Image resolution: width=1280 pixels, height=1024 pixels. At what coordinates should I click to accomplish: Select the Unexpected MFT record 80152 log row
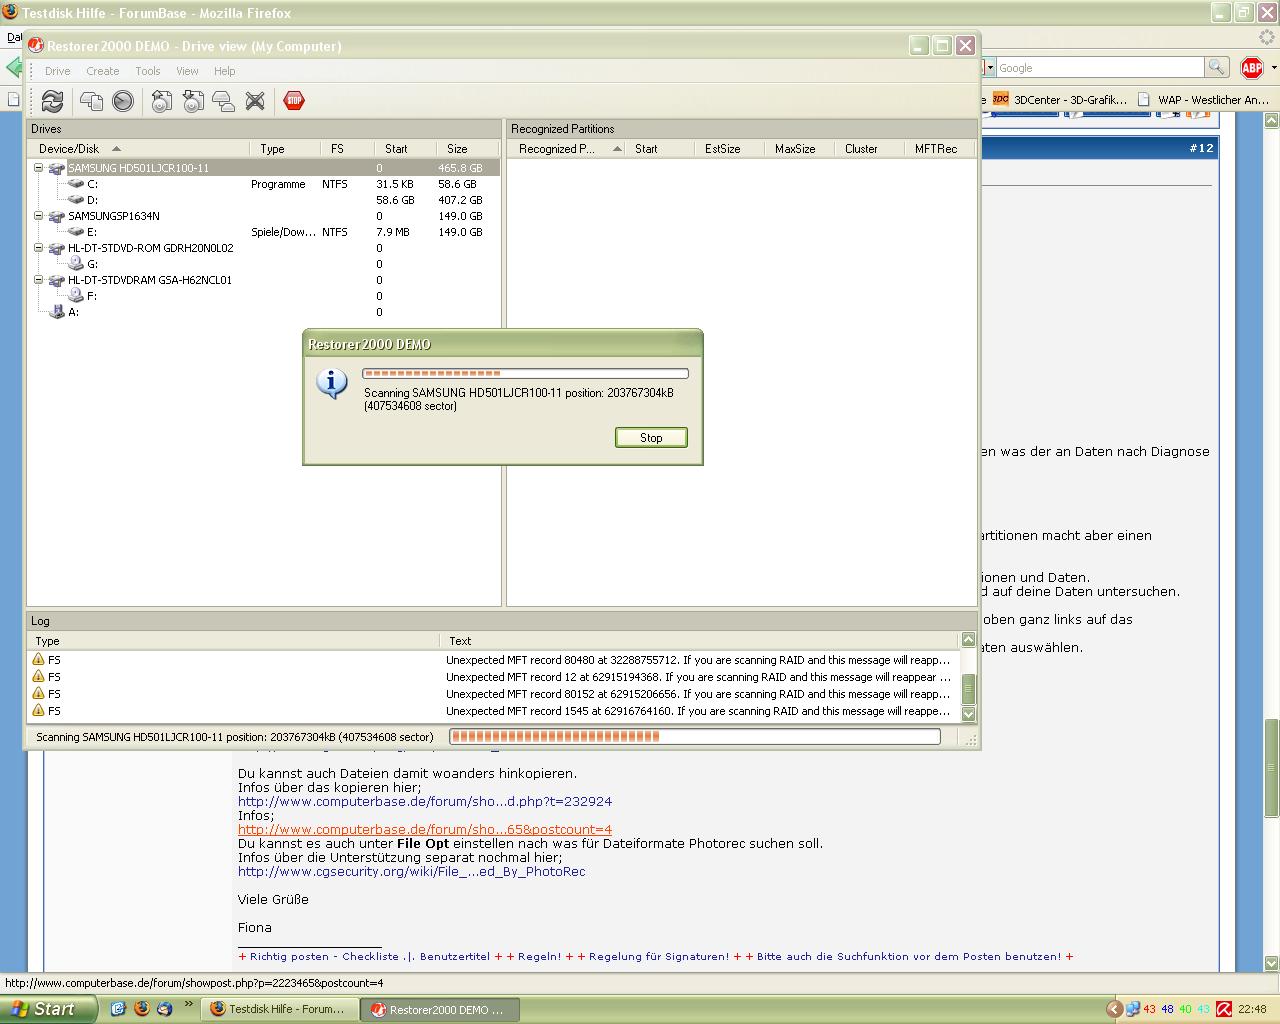click(494, 694)
